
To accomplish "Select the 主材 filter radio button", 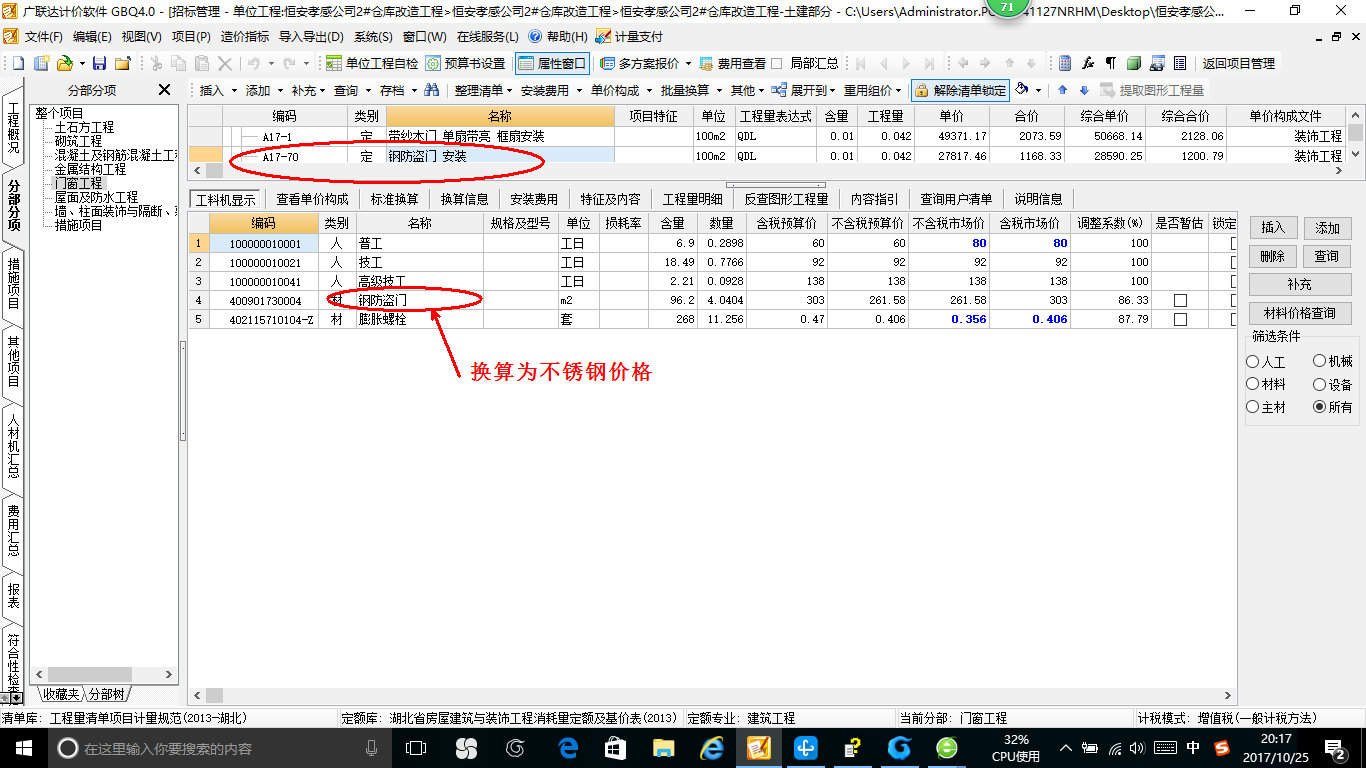I will (1253, 407).
